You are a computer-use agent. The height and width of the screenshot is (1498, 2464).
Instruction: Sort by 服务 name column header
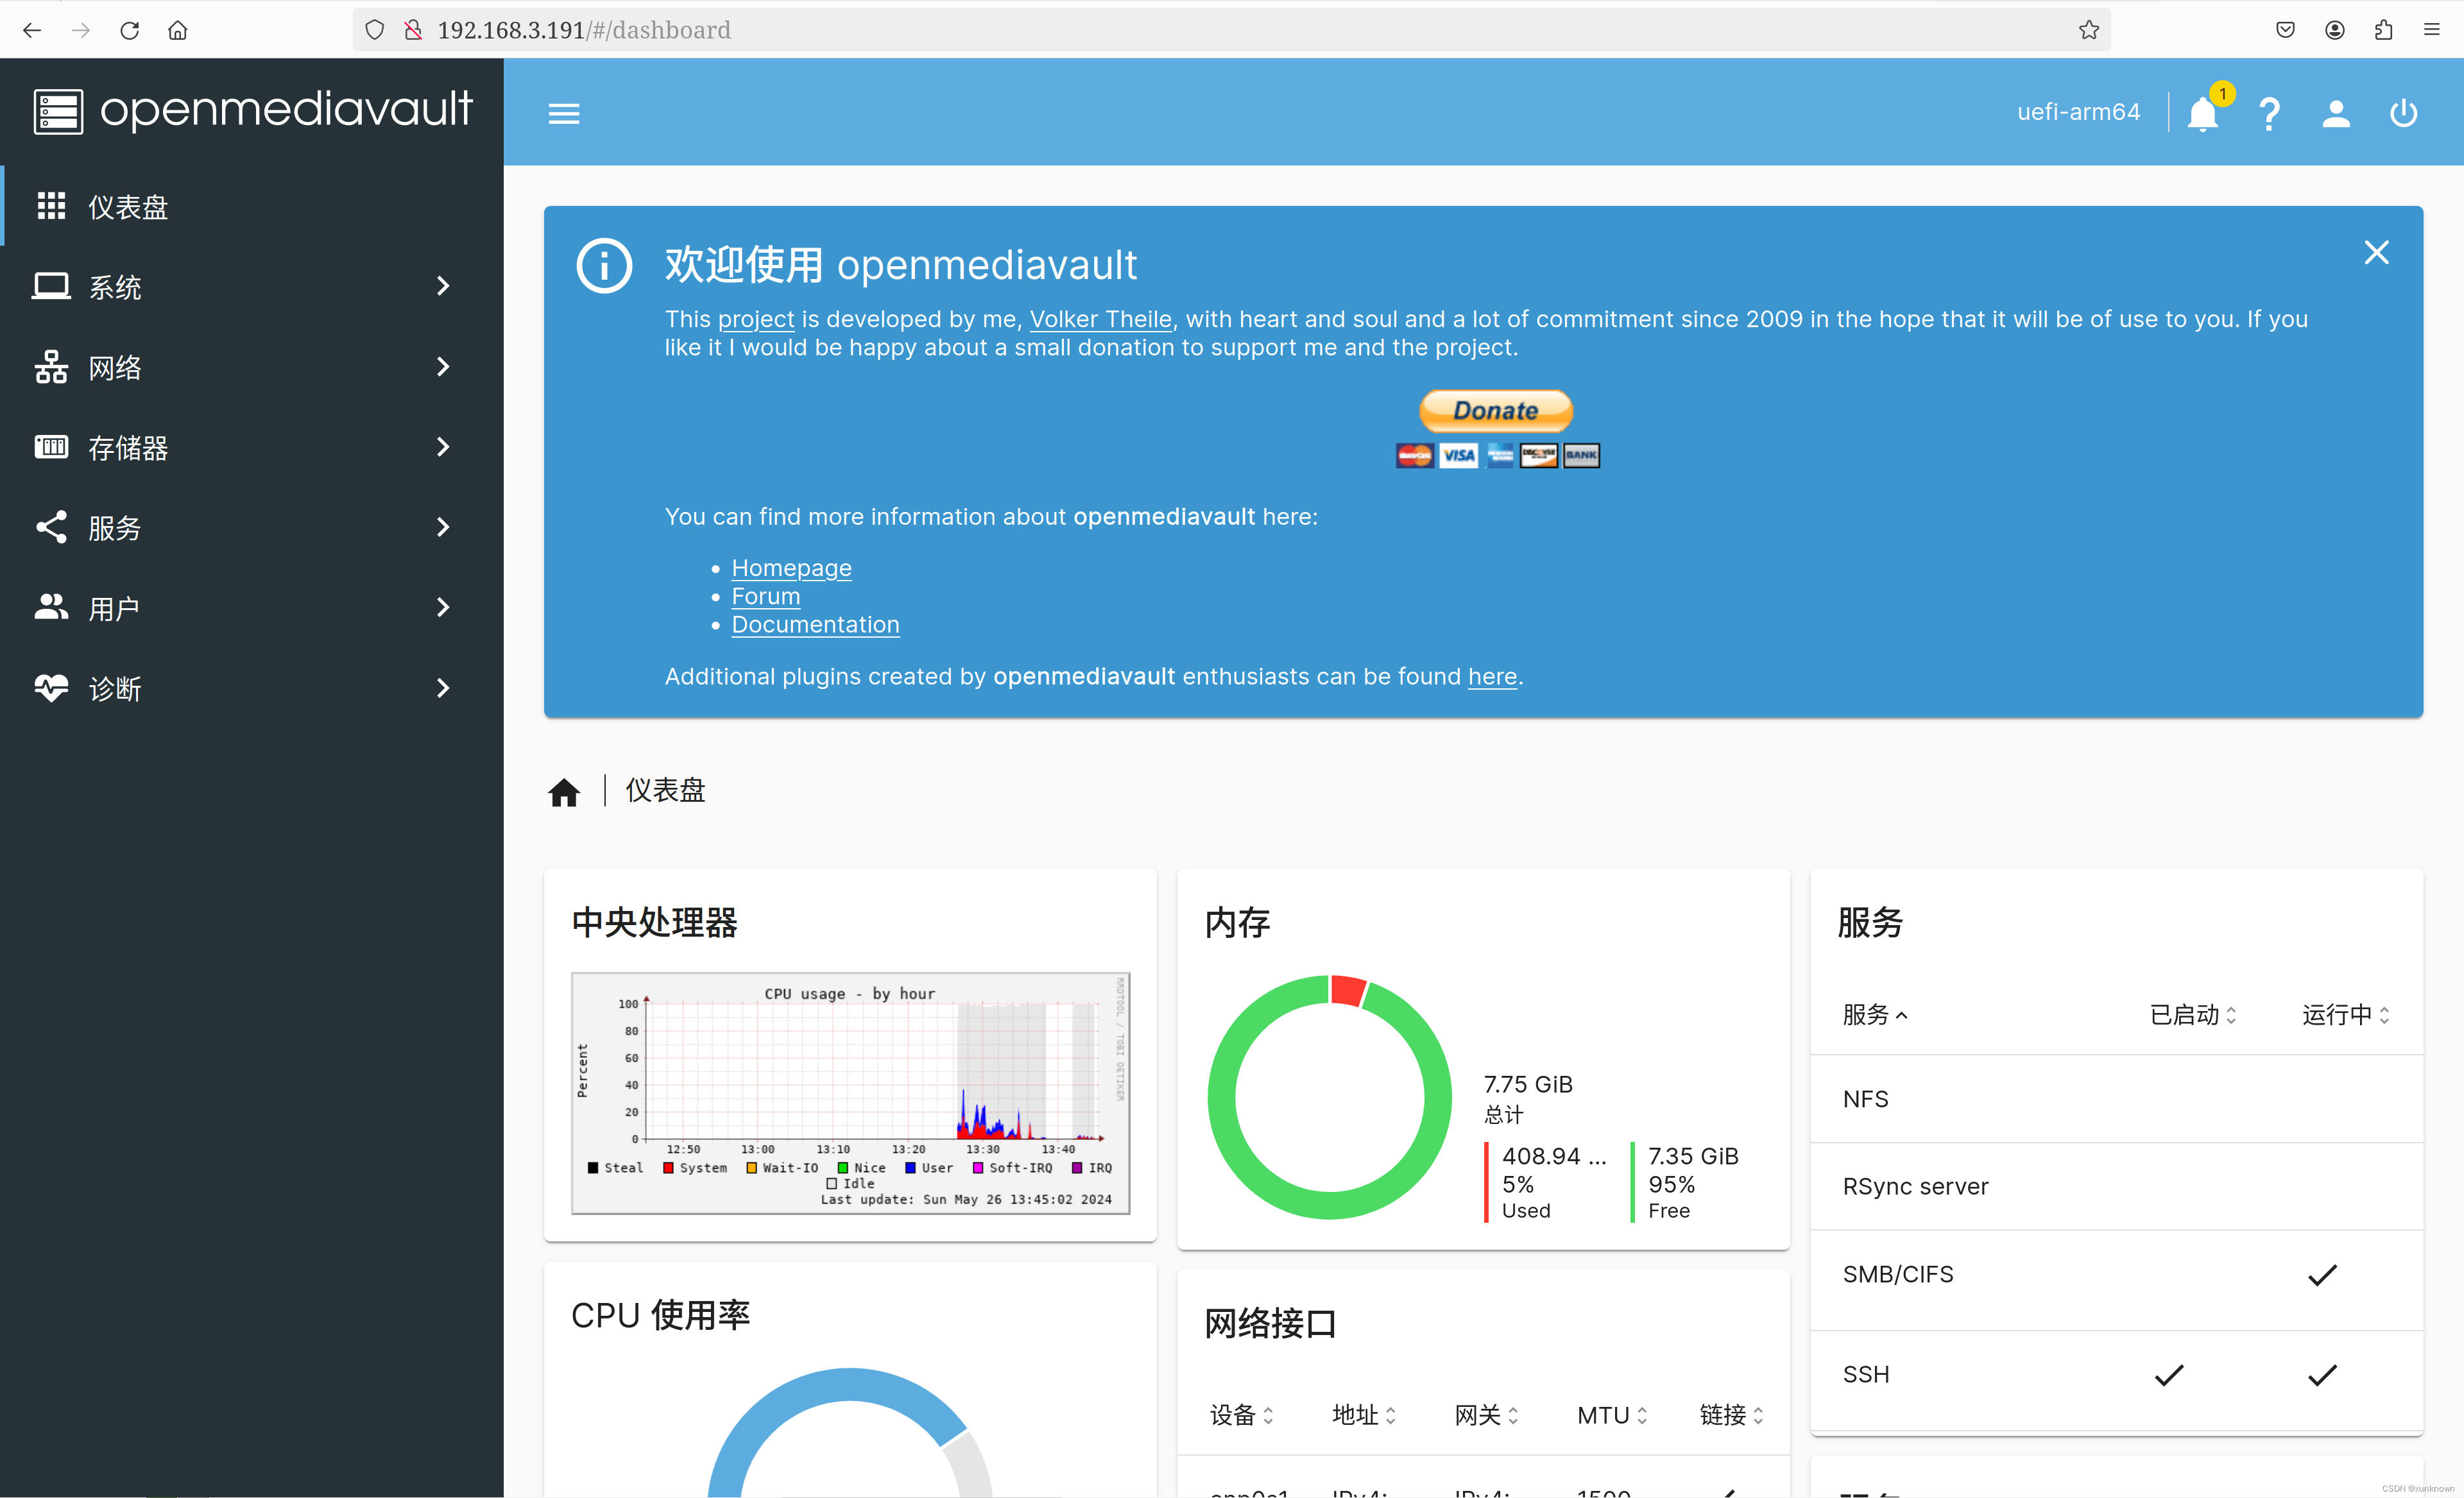pyautogui.click(x=1874, y=1015)
